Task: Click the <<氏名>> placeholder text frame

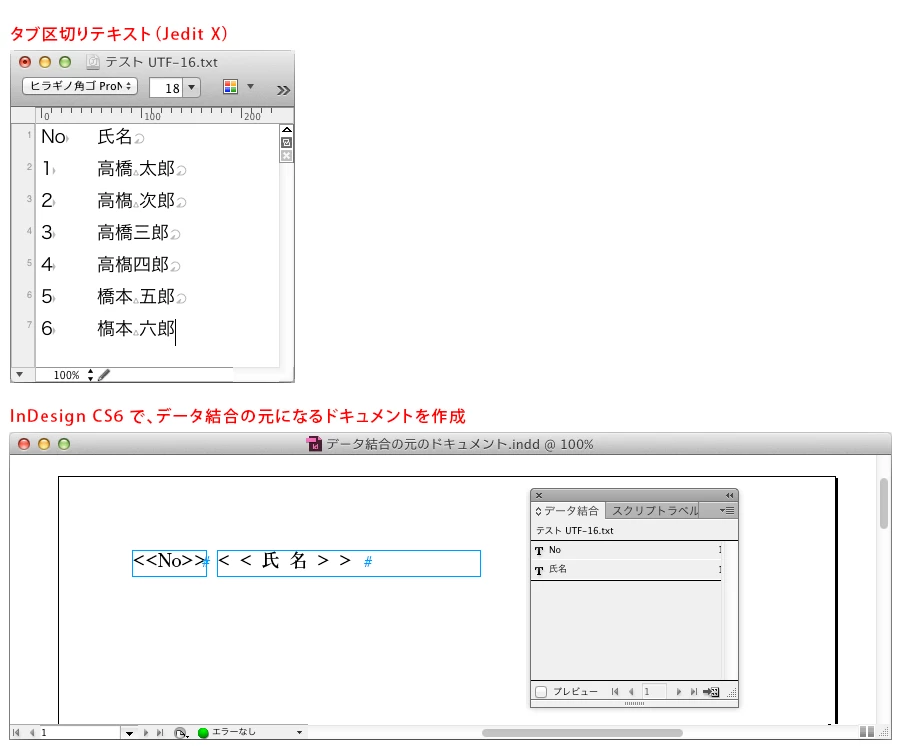Action: [x=349, y=563]
